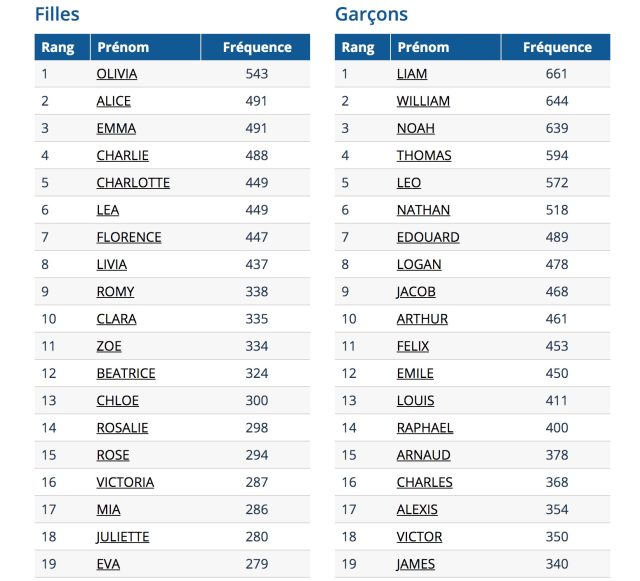Click the ALICE name link
The width and height of the screenshot is (640, 581).
pos(113,101)
